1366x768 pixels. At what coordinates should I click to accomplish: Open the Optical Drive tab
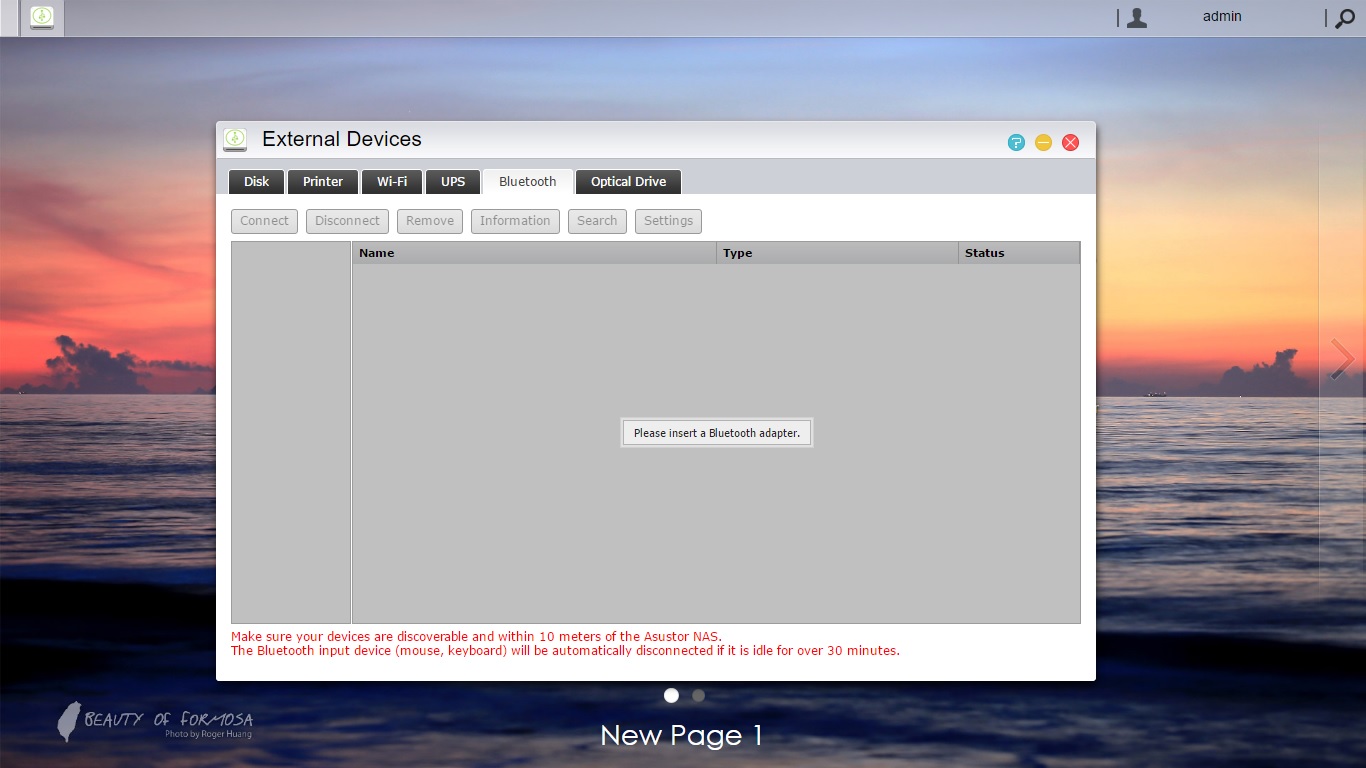click(x=628, y=181)
